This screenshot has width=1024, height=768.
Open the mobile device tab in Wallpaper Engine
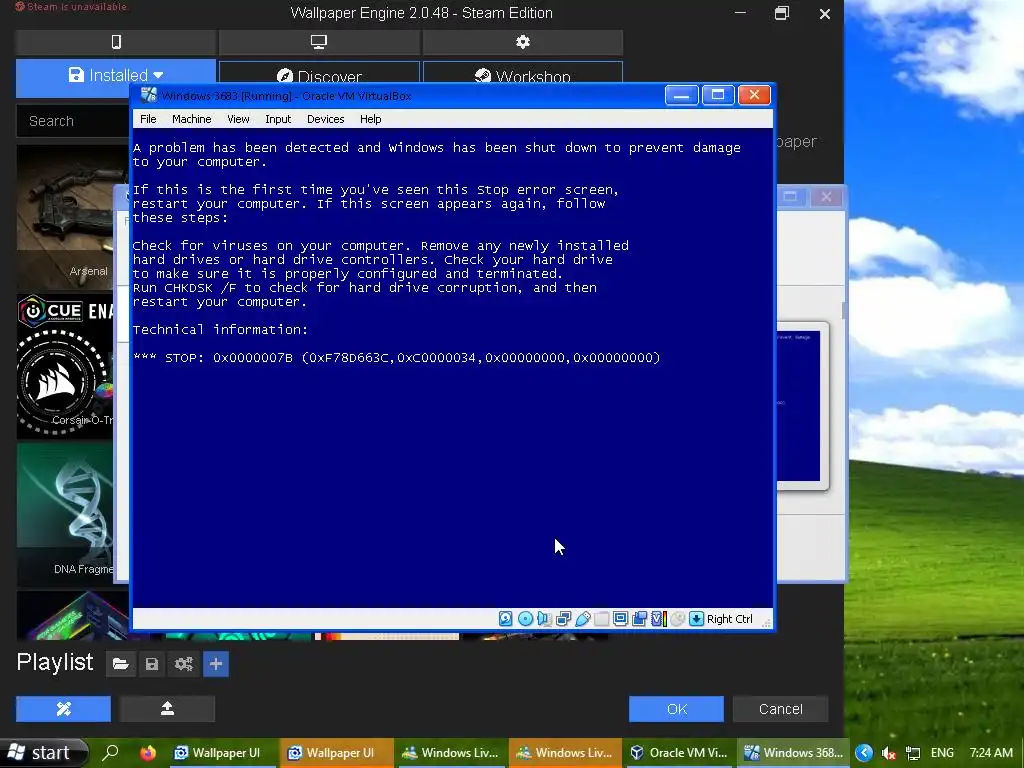coord(116,42)
